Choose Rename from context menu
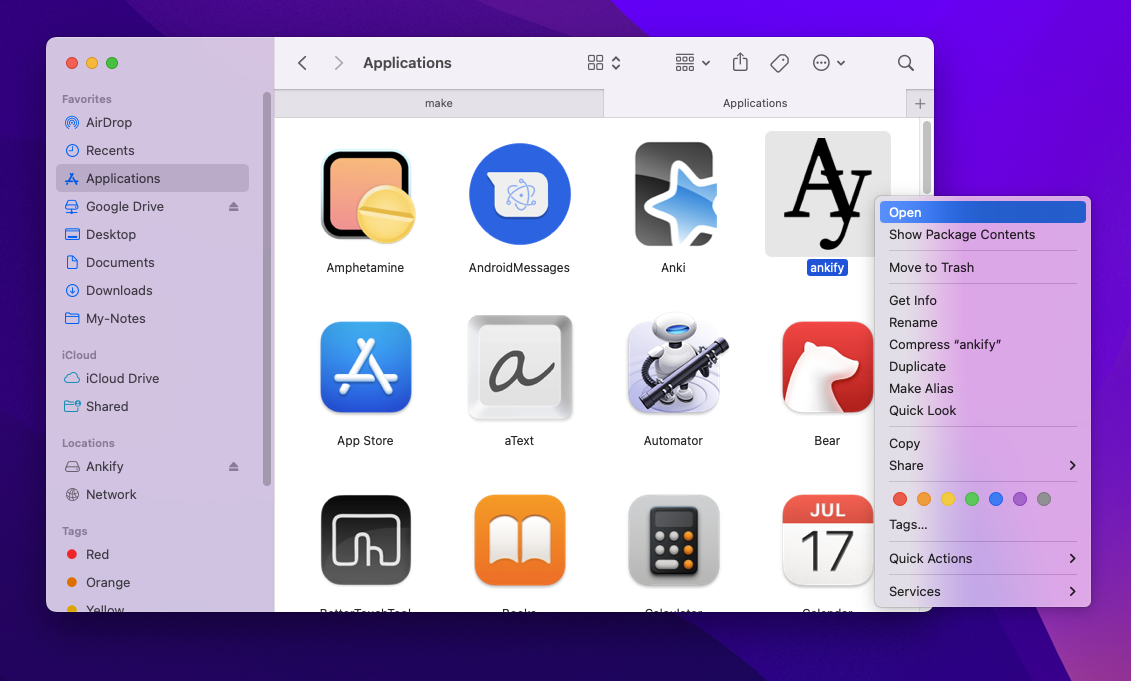The image size is (1131, 681). 982,322
